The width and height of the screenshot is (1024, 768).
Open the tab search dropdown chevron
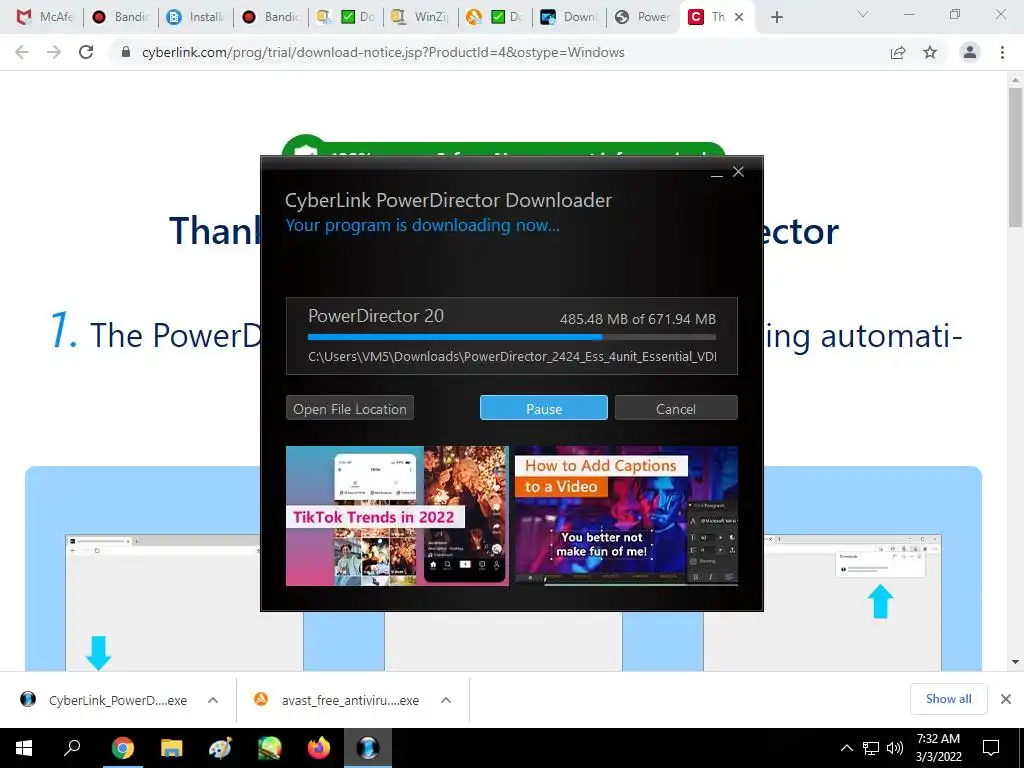pos(863,14)
